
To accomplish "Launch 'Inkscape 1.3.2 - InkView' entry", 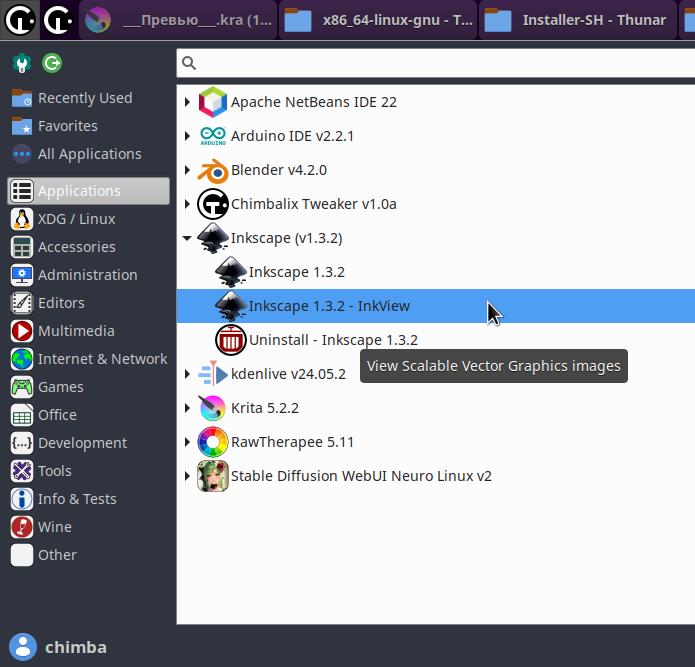I will click(x=436, y=306).
